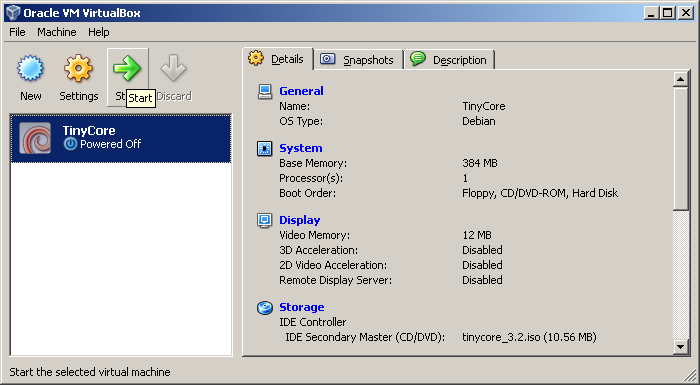700x385 pixels.
Task: Switch to the Snapshots tab
Action: (x=358, y=60)
